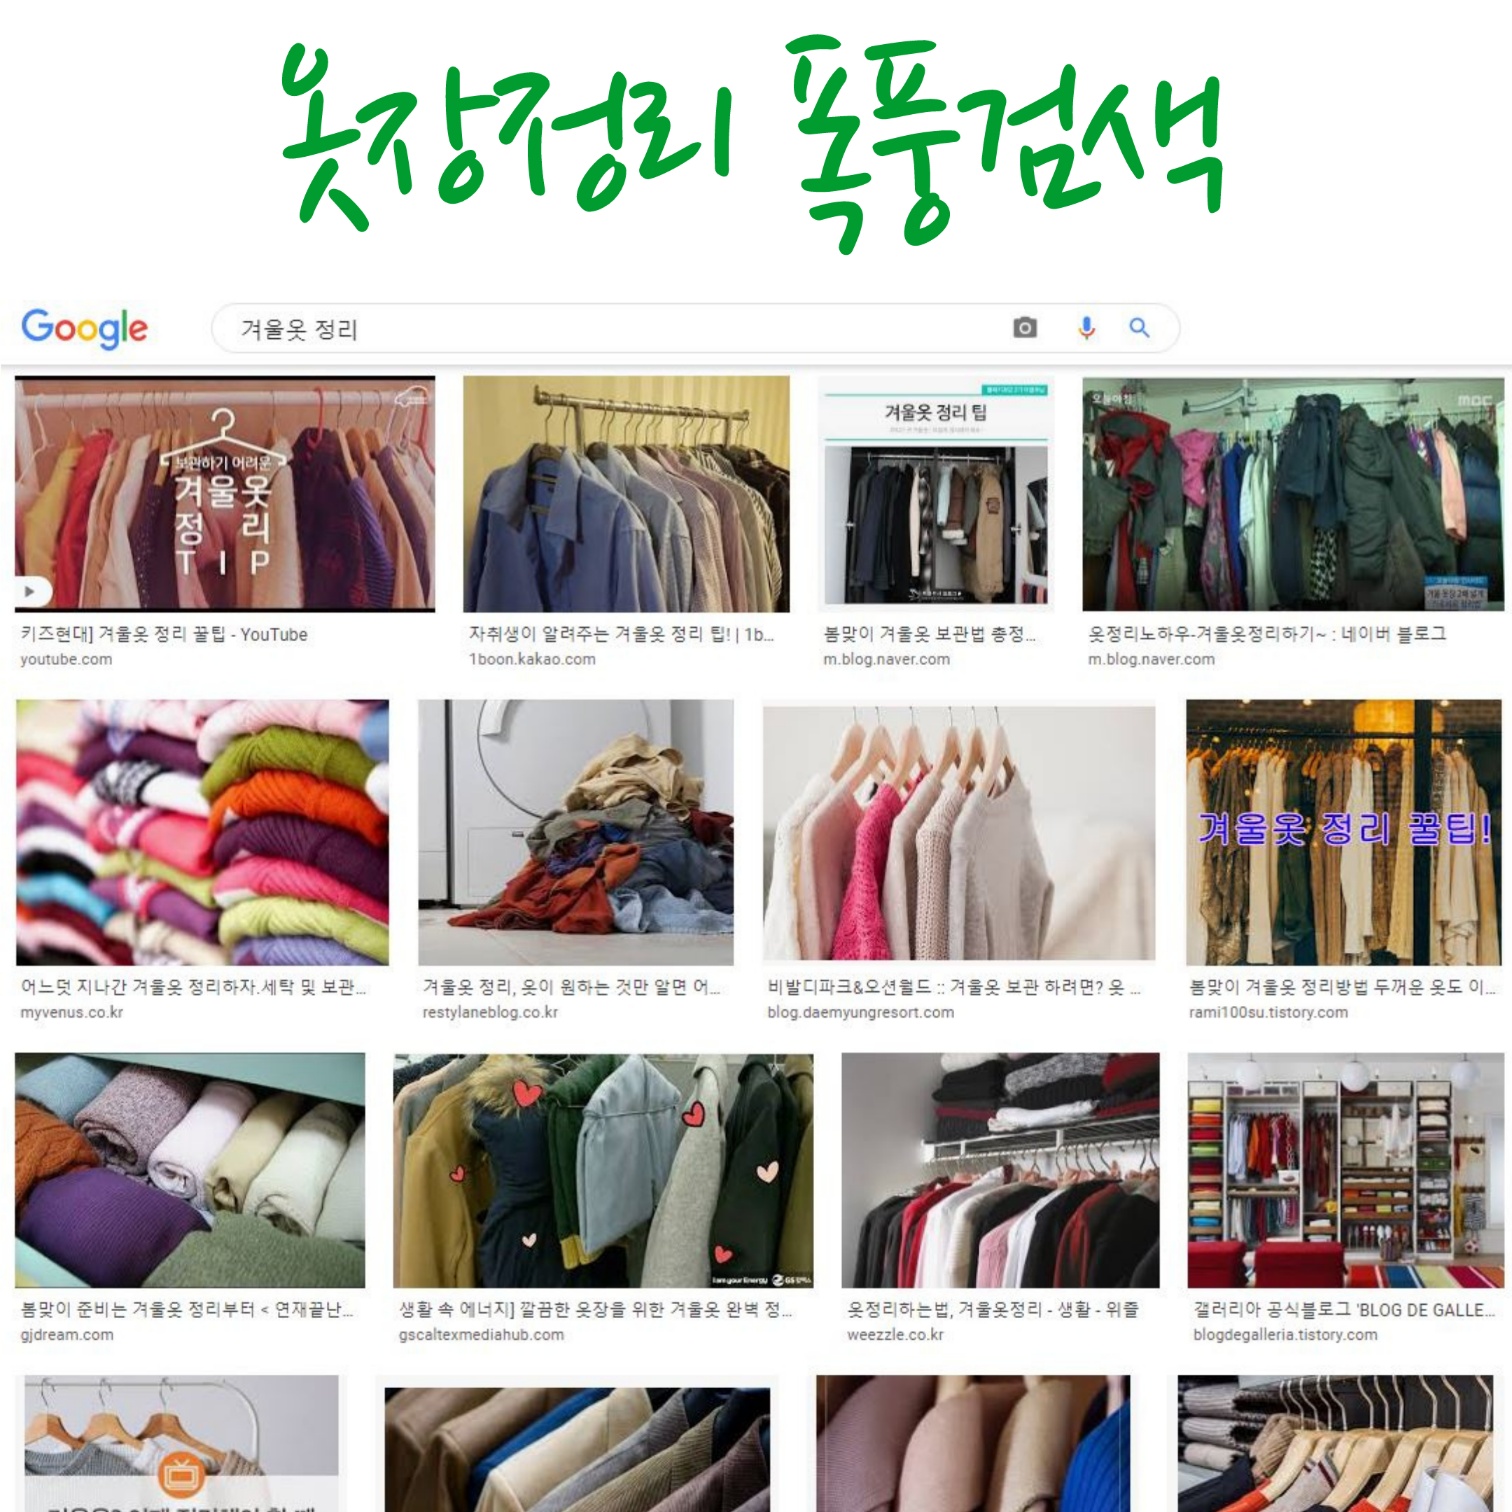Screen dimensions: 1512x1512
Task: Click the camera search-by-image icon
Action: point(1025,328)
